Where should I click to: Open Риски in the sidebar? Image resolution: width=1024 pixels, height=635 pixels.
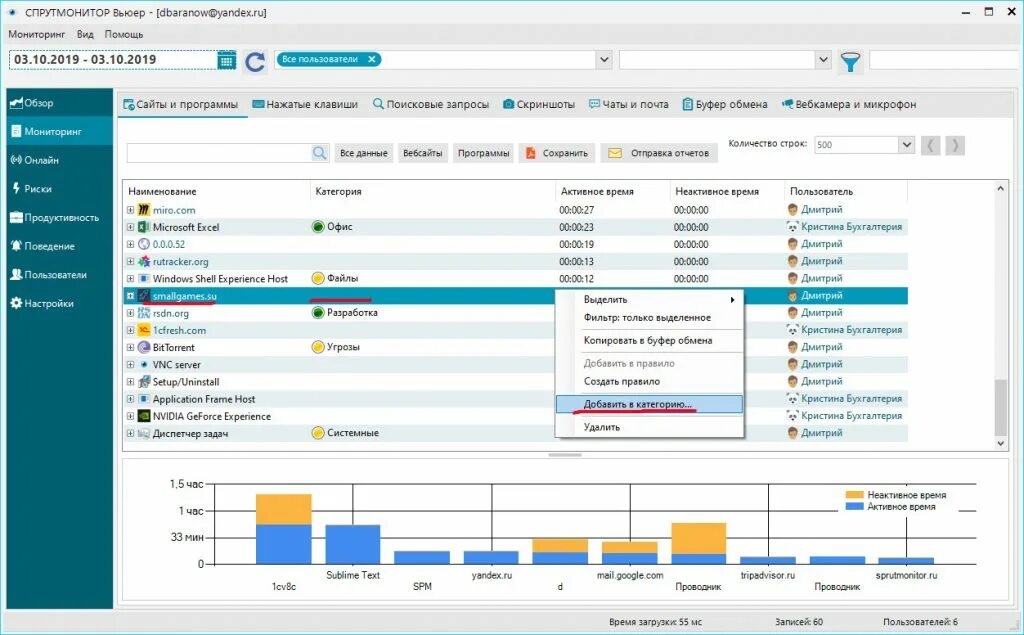click(x=59, y=189)
